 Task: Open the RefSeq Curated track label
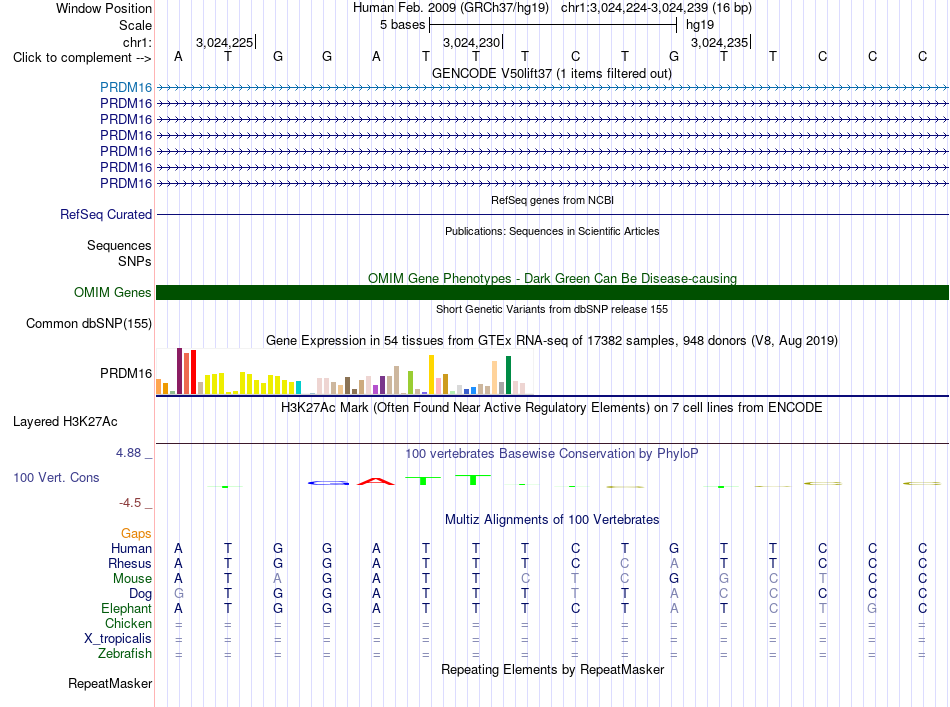106,214
